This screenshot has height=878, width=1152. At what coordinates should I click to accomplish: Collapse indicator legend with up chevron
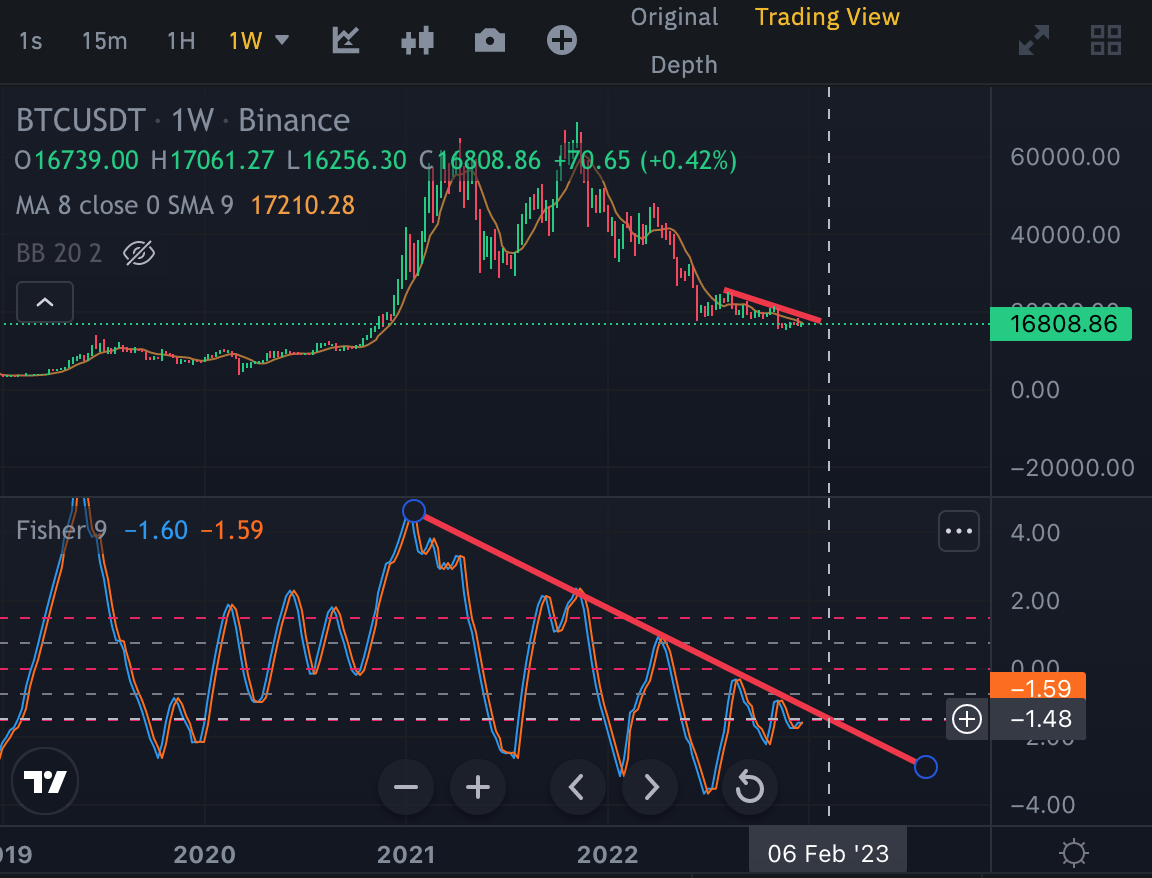coord(45,302)
